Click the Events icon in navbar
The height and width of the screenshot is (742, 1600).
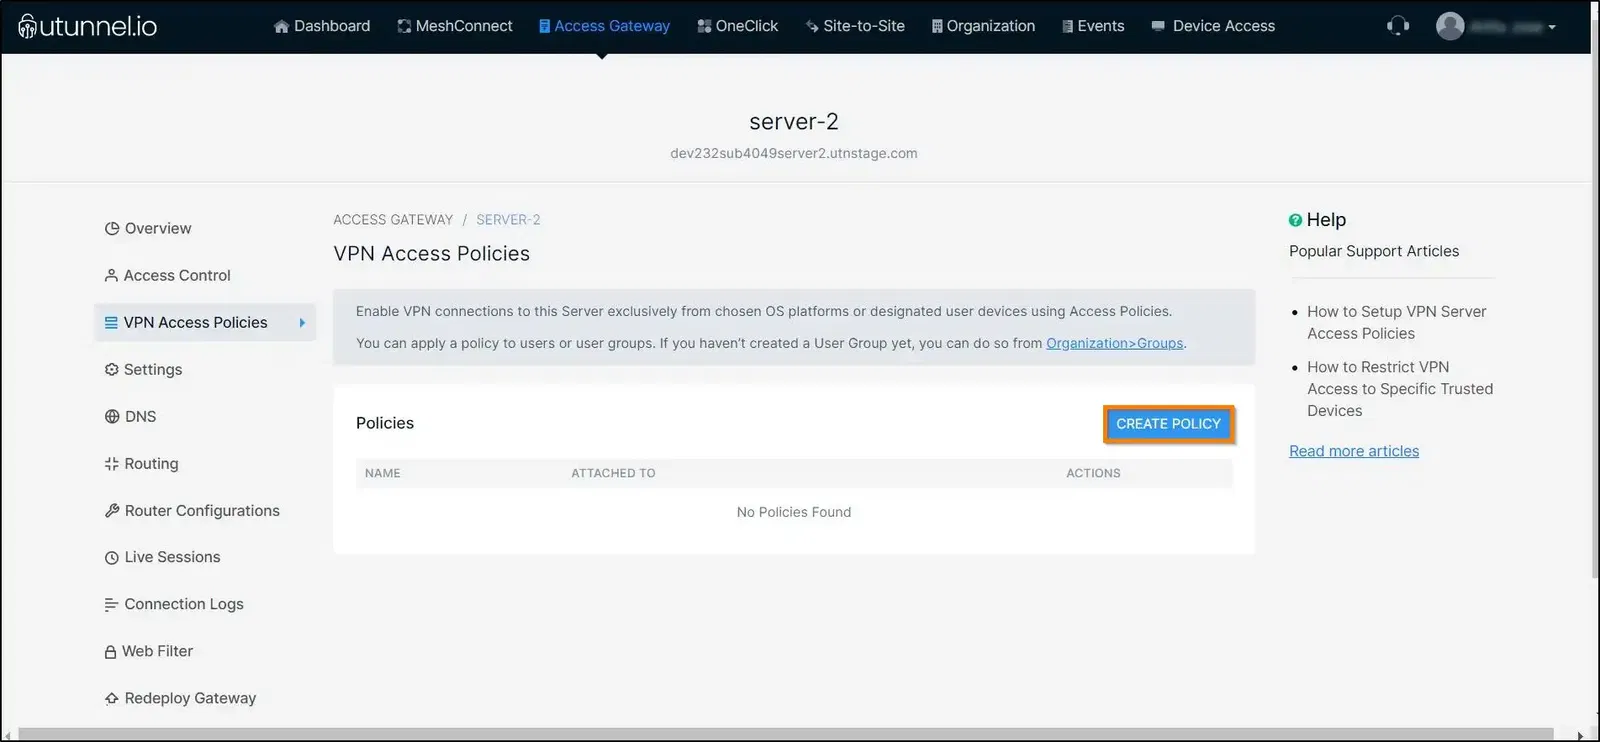[x=1067, y=26]
